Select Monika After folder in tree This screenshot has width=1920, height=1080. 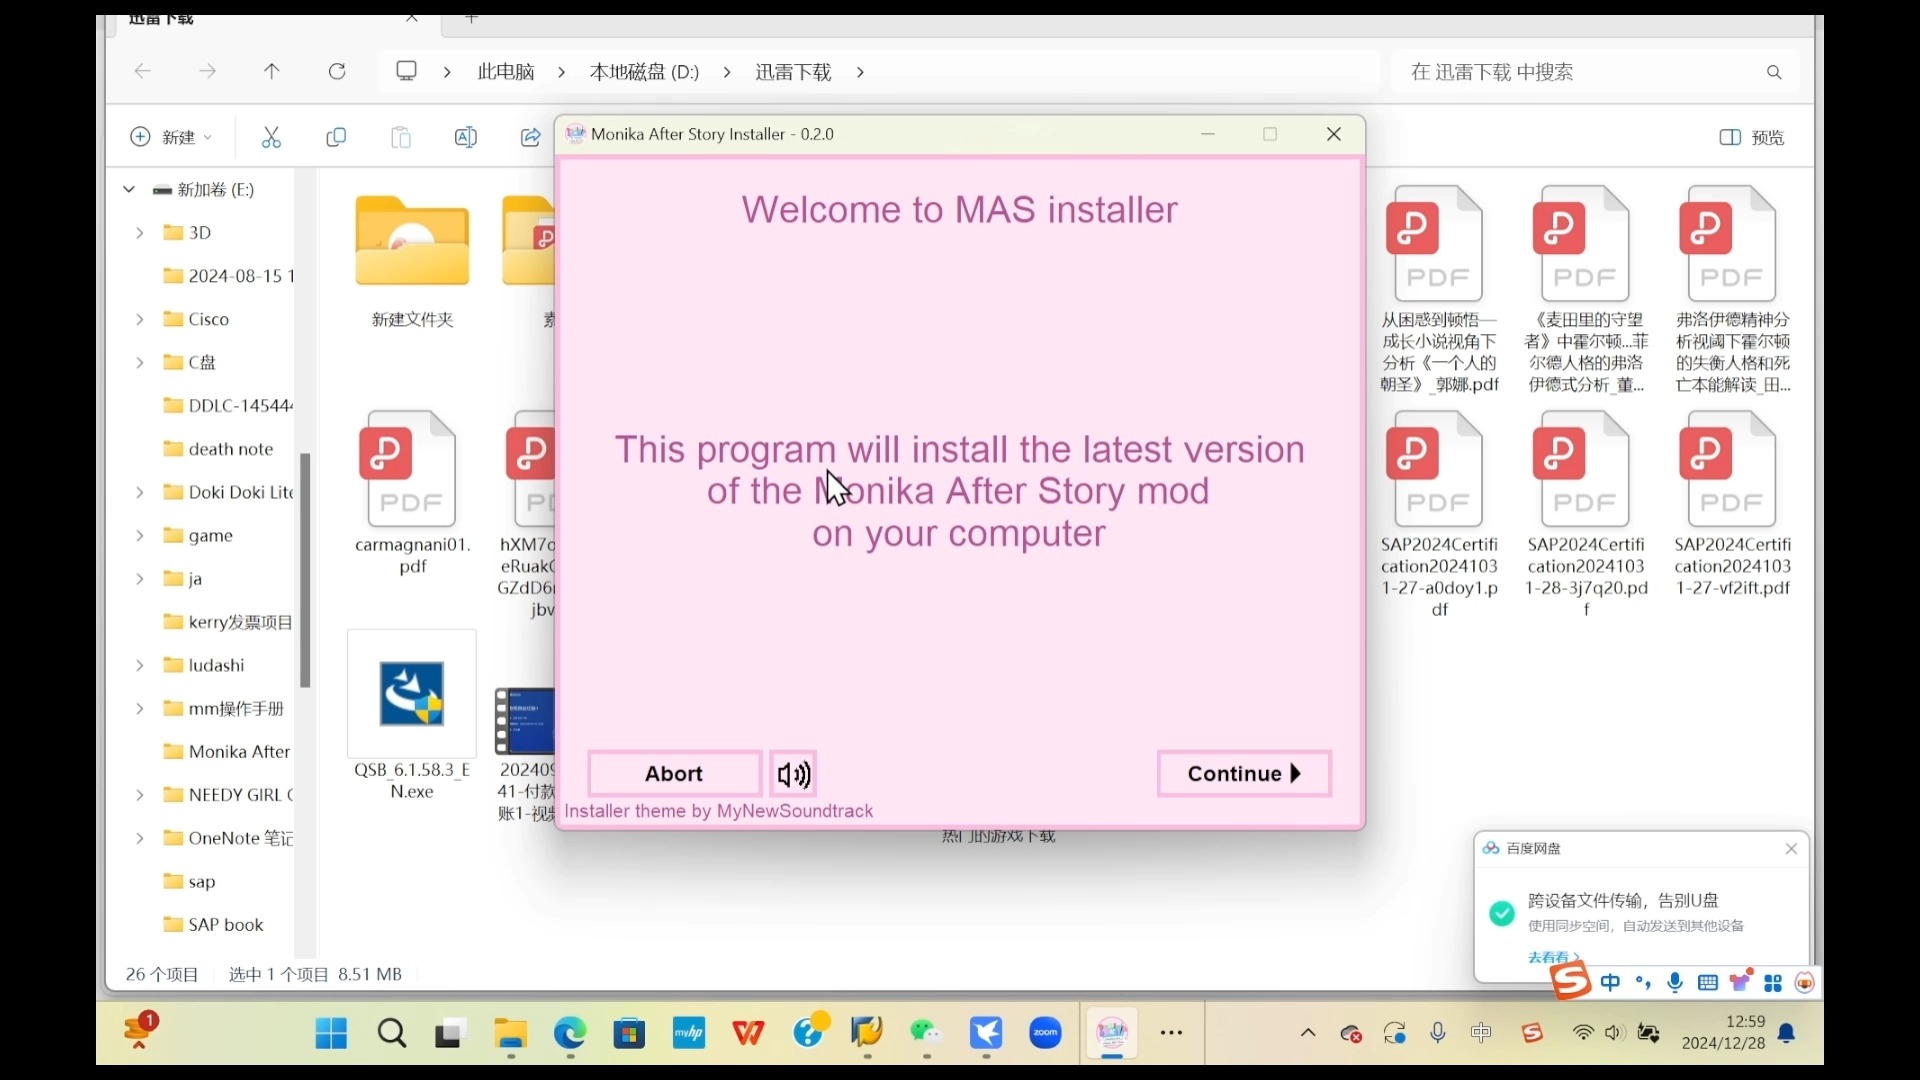[227, 752]
